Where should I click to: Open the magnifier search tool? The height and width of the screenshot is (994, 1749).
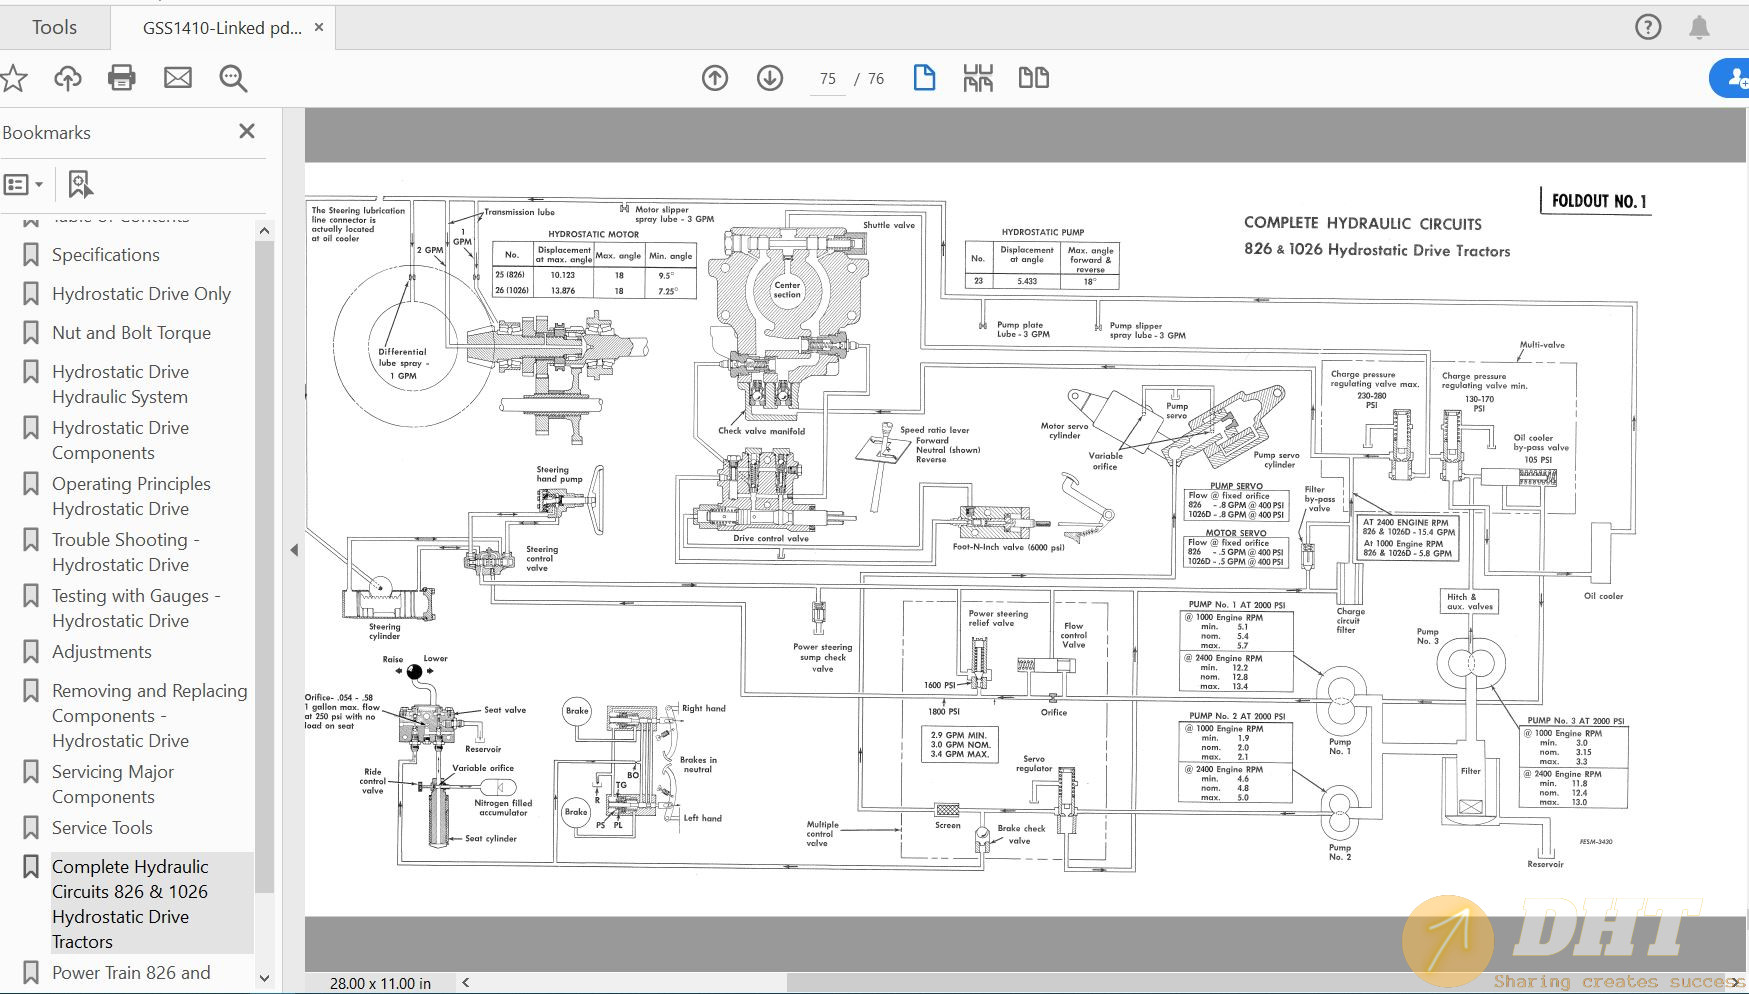(x=233, y=78)
